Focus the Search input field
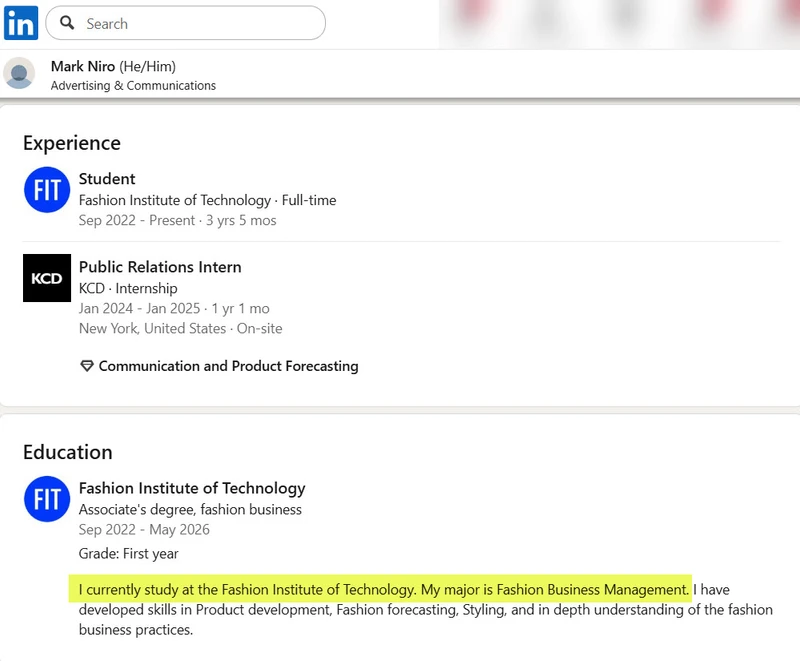The width and height of the screenshot is (800, 661). click(200, 23)
